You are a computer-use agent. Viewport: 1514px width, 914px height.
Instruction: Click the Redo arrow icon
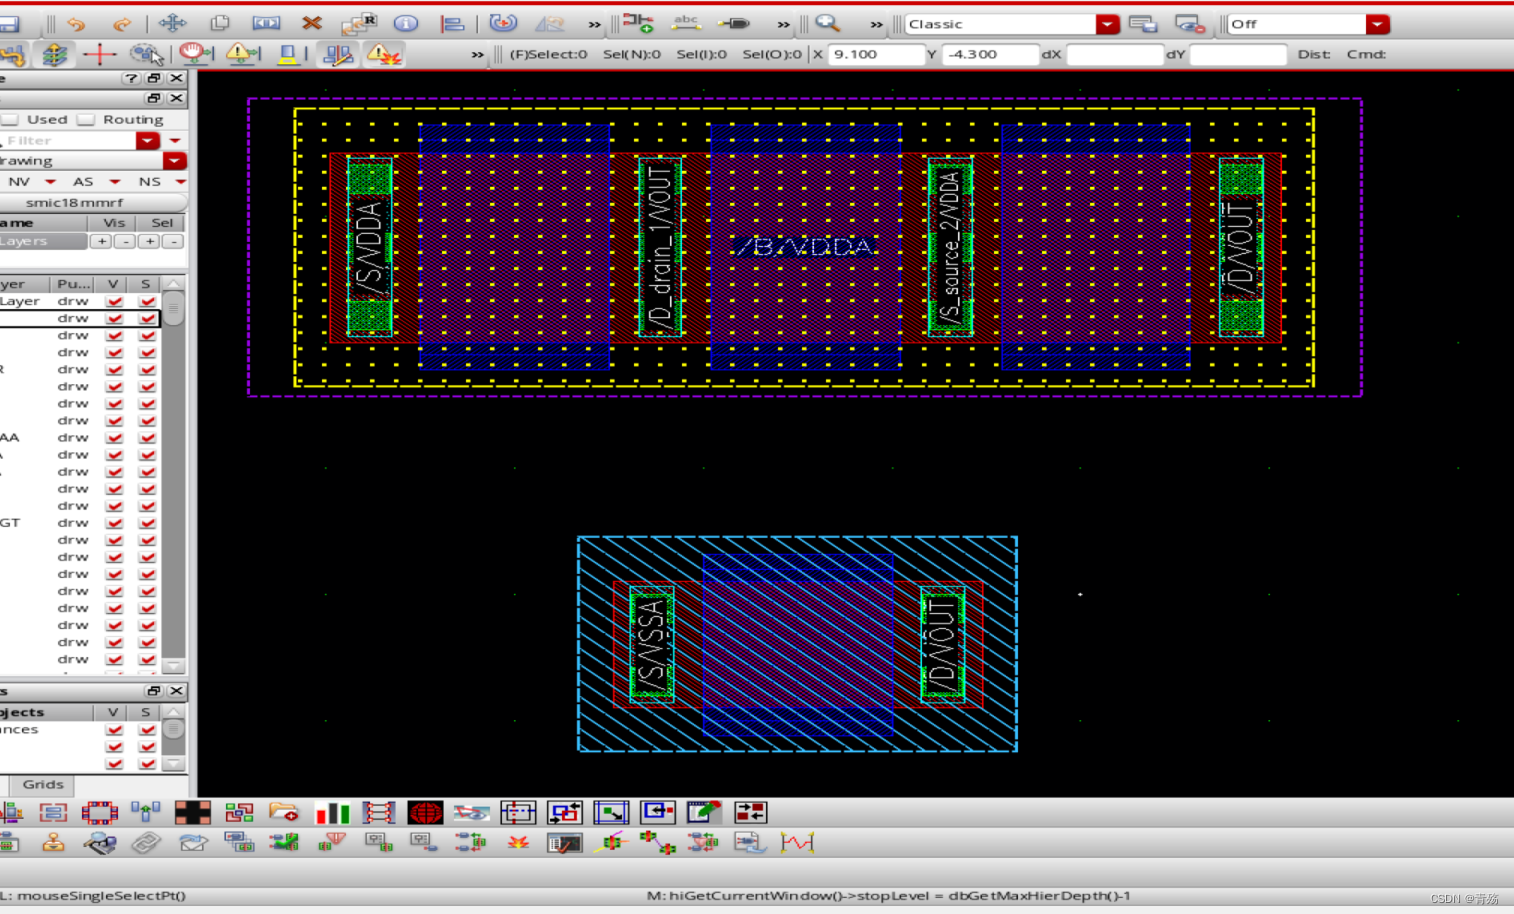click(x=122, y=23)
